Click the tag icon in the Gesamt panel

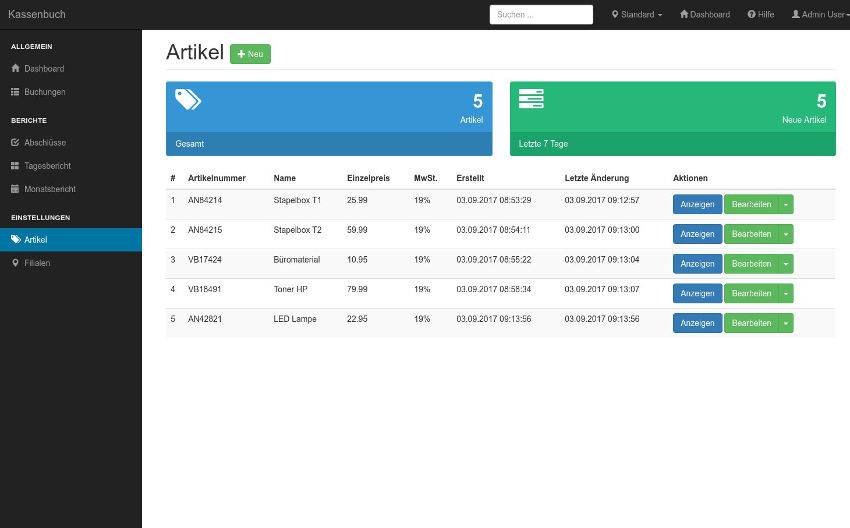point(188,99)
